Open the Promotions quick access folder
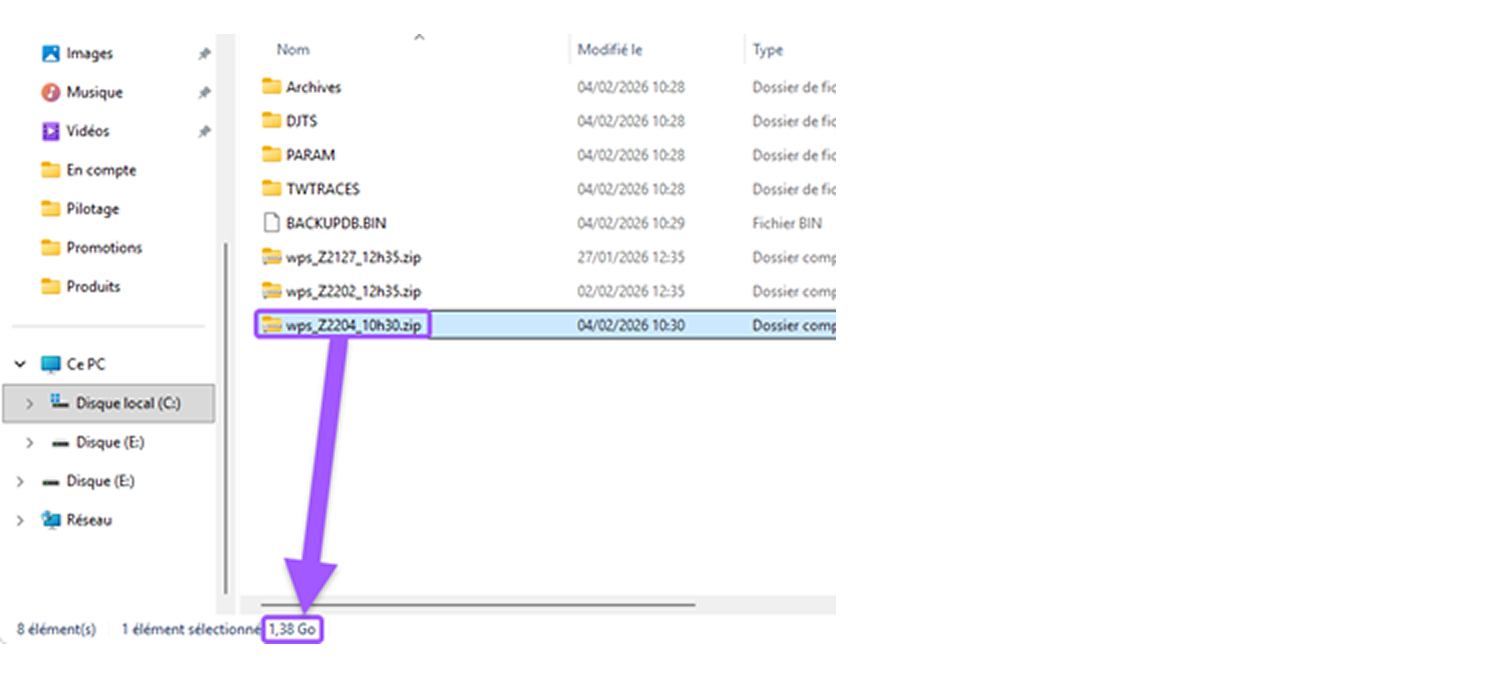 click(x=104, y=248)
